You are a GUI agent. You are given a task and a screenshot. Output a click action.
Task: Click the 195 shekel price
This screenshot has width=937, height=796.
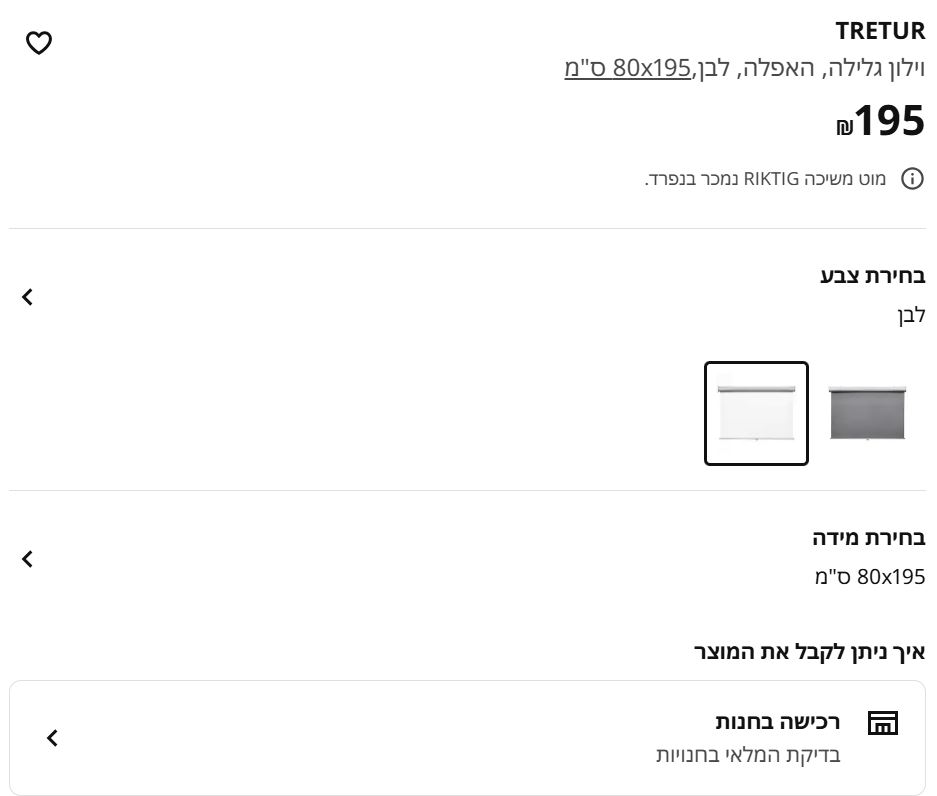pyautogui.click(x=880, y=121)
